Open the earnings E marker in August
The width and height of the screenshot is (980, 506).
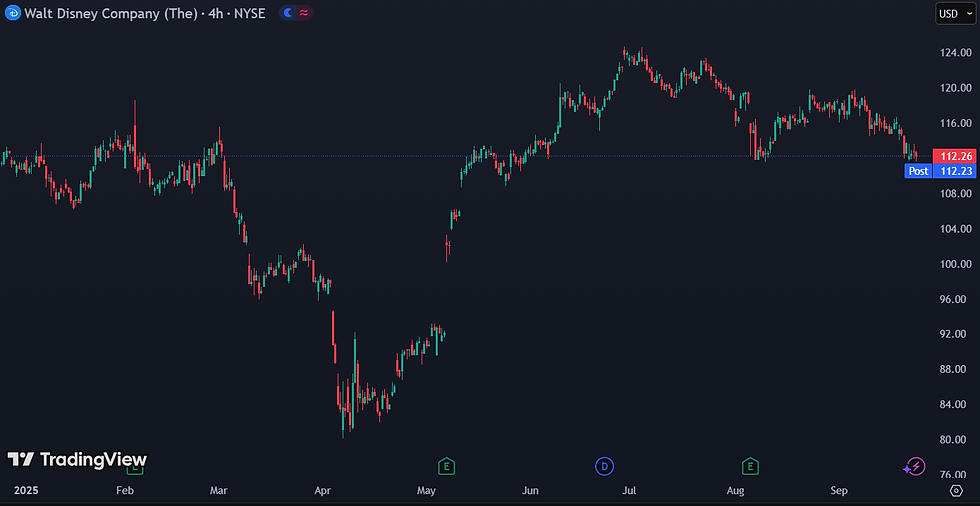click(750, 465)
